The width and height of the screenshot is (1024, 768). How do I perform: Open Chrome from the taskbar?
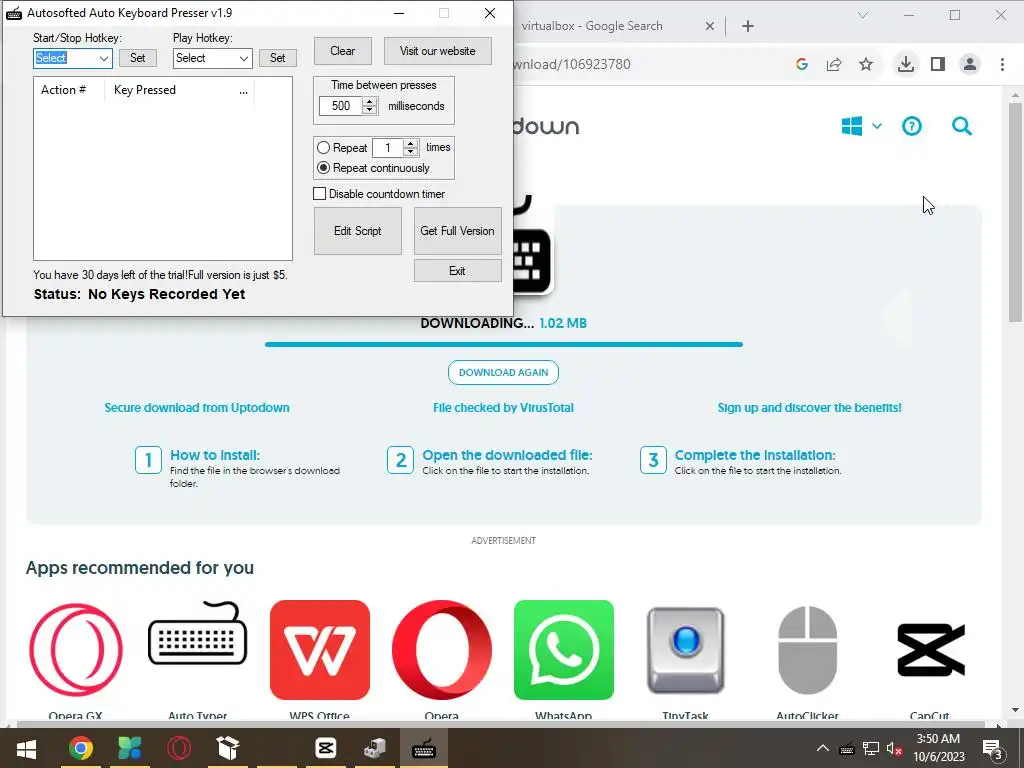tap(81, 748)
